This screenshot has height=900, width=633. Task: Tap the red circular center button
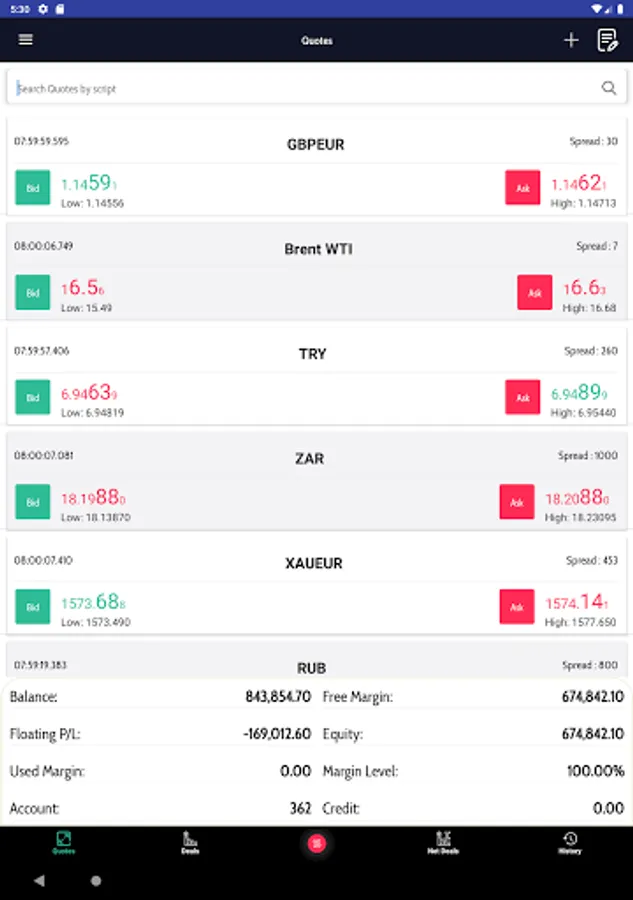[317, 843]
